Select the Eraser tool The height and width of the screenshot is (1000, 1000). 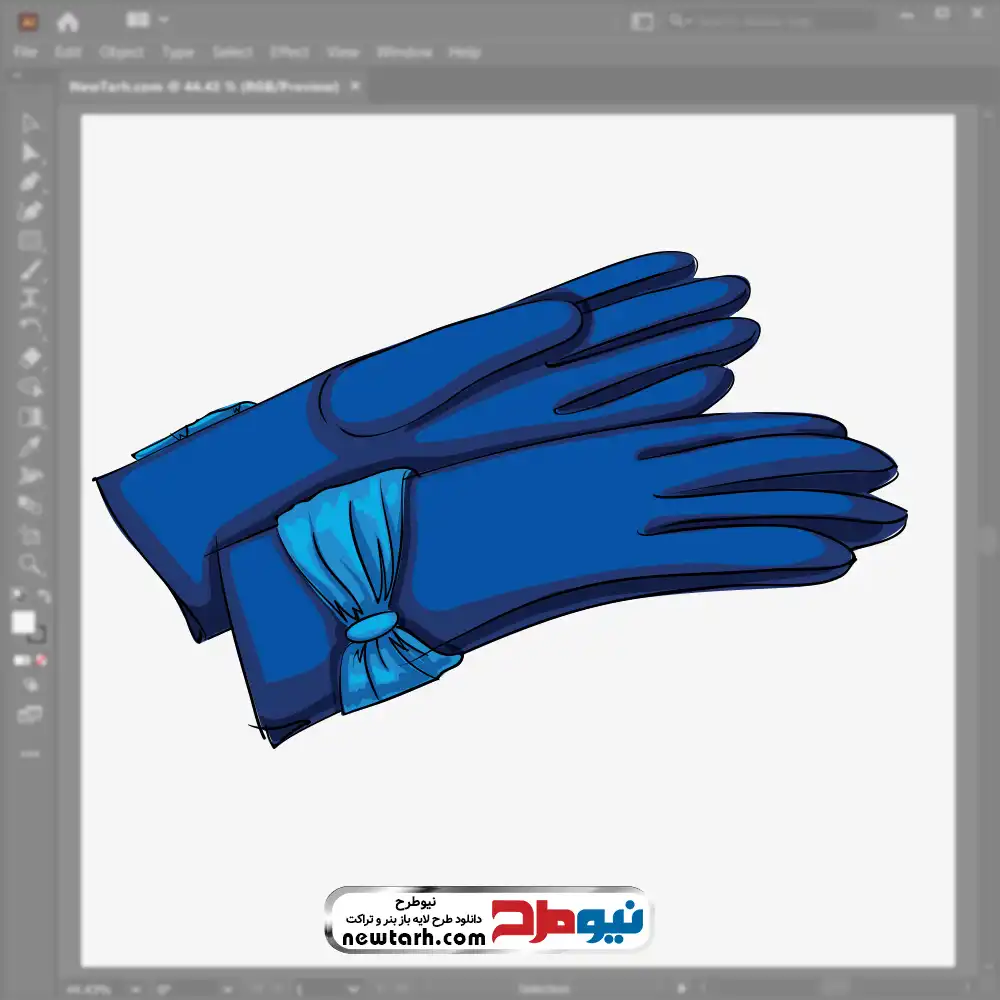31,357
